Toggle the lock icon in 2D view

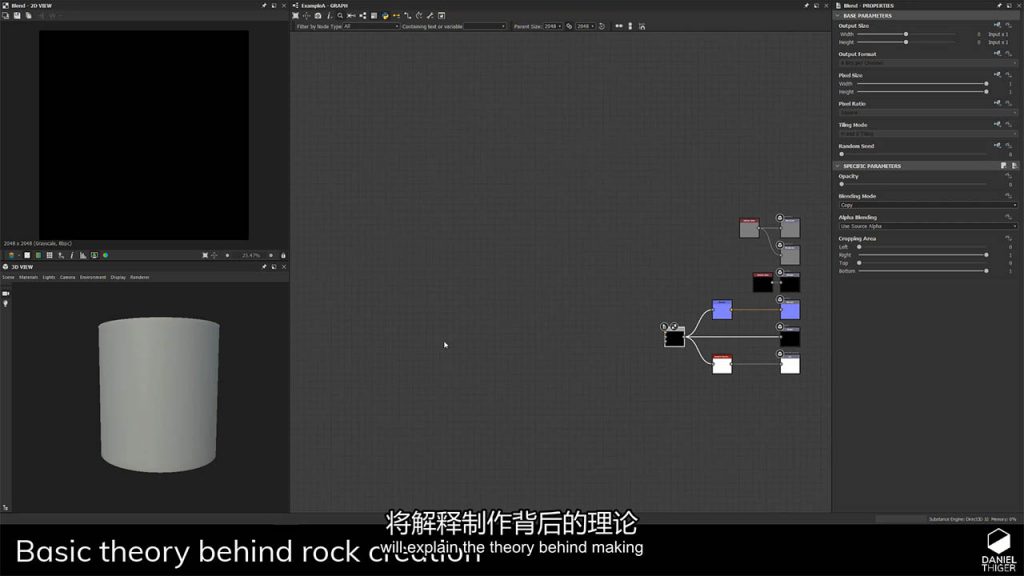283,255
